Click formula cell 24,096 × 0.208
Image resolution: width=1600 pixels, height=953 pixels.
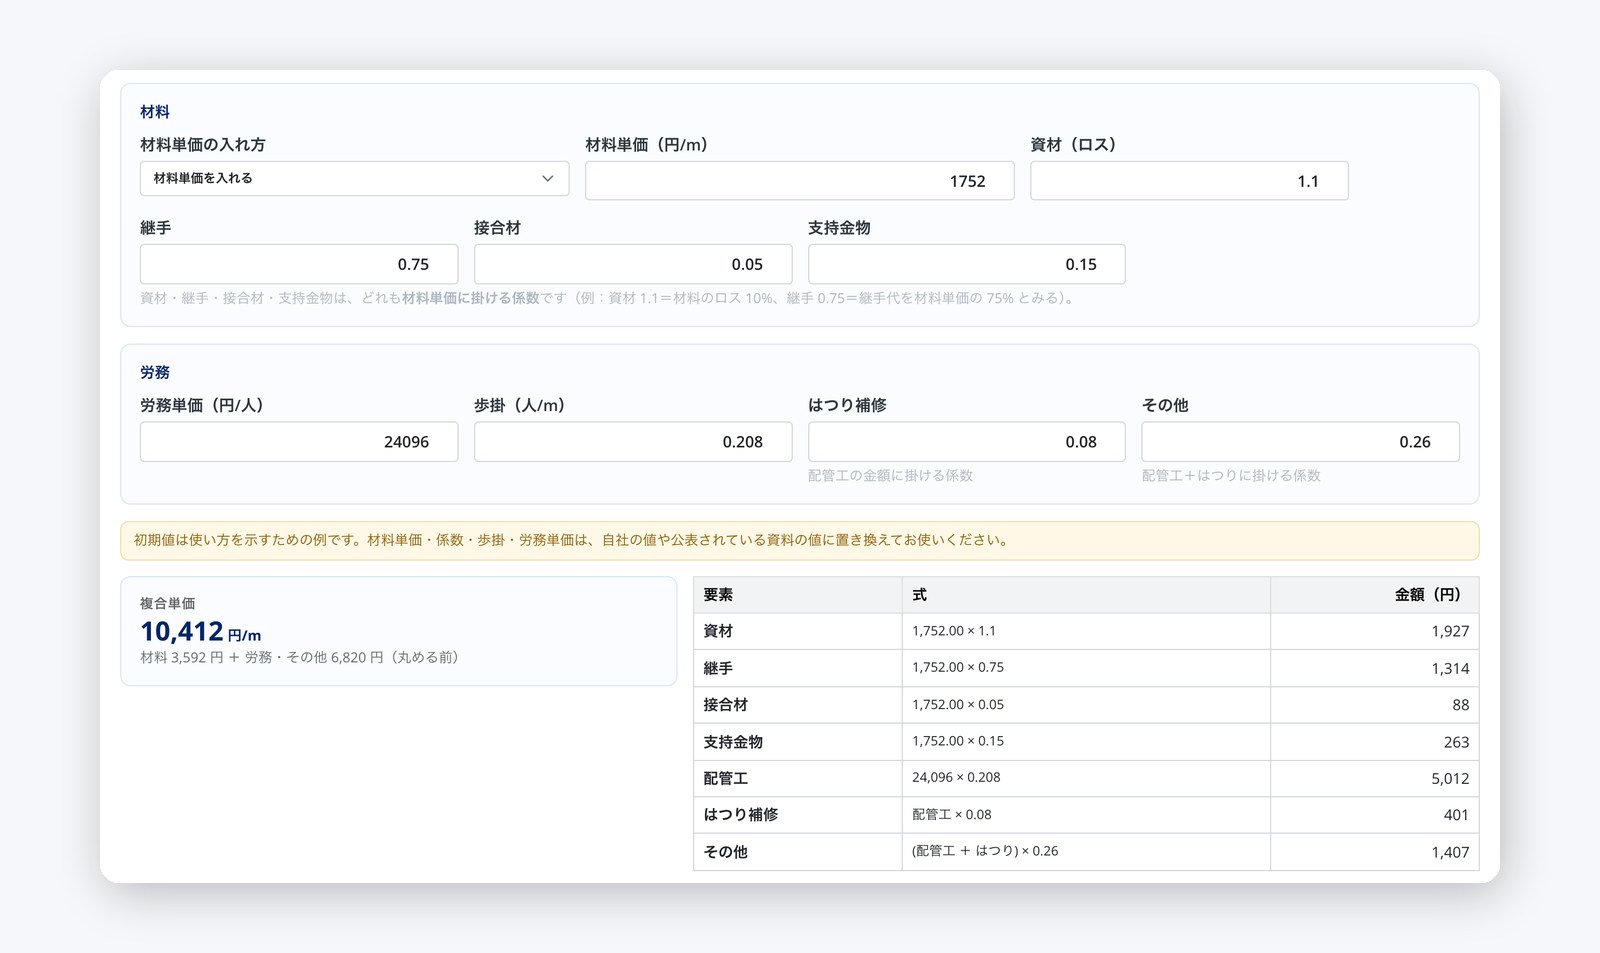coord(1086,778)
